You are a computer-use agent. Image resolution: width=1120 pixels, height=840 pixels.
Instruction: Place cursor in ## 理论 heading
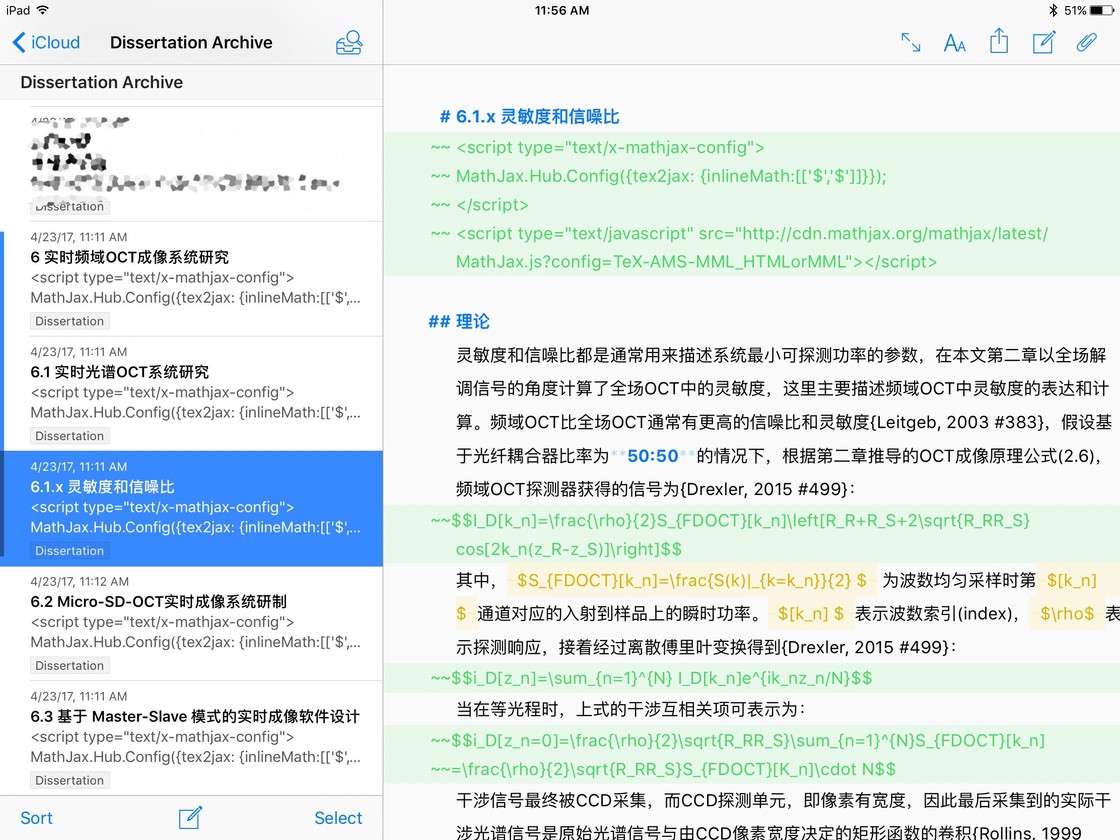(x=459, y=321)
